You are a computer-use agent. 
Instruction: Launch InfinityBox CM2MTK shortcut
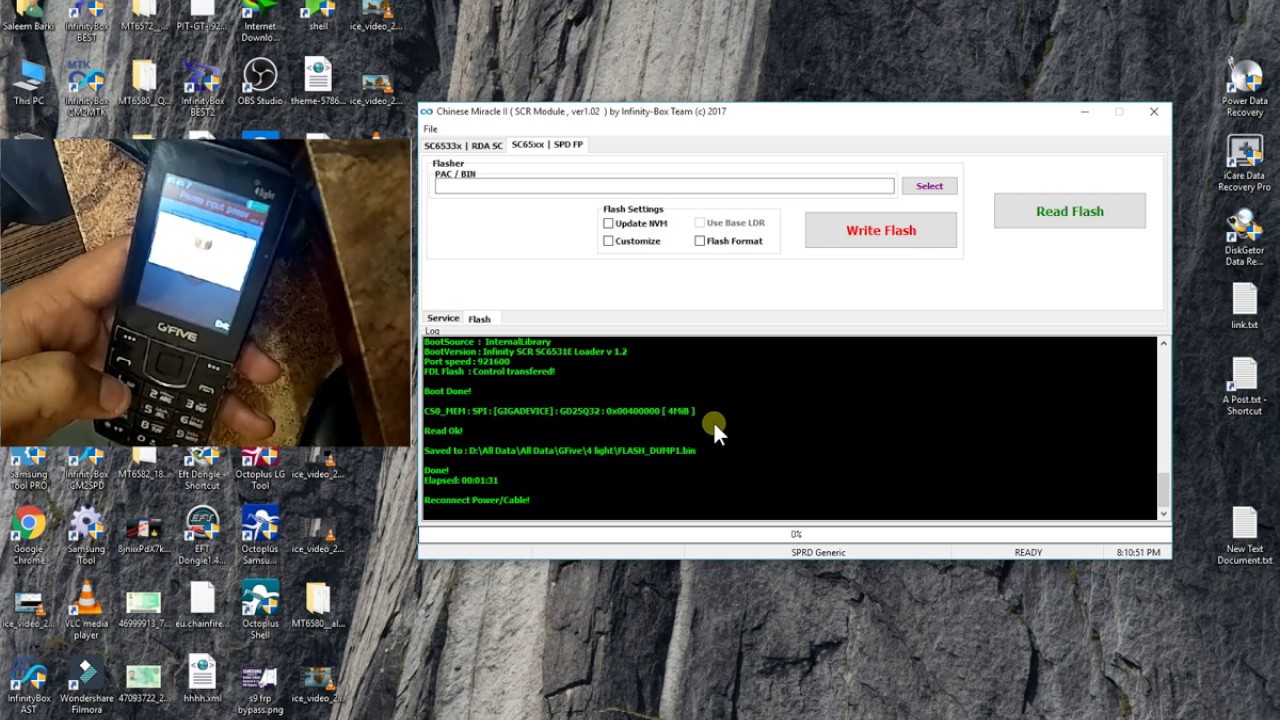click(x=87, y=88)
